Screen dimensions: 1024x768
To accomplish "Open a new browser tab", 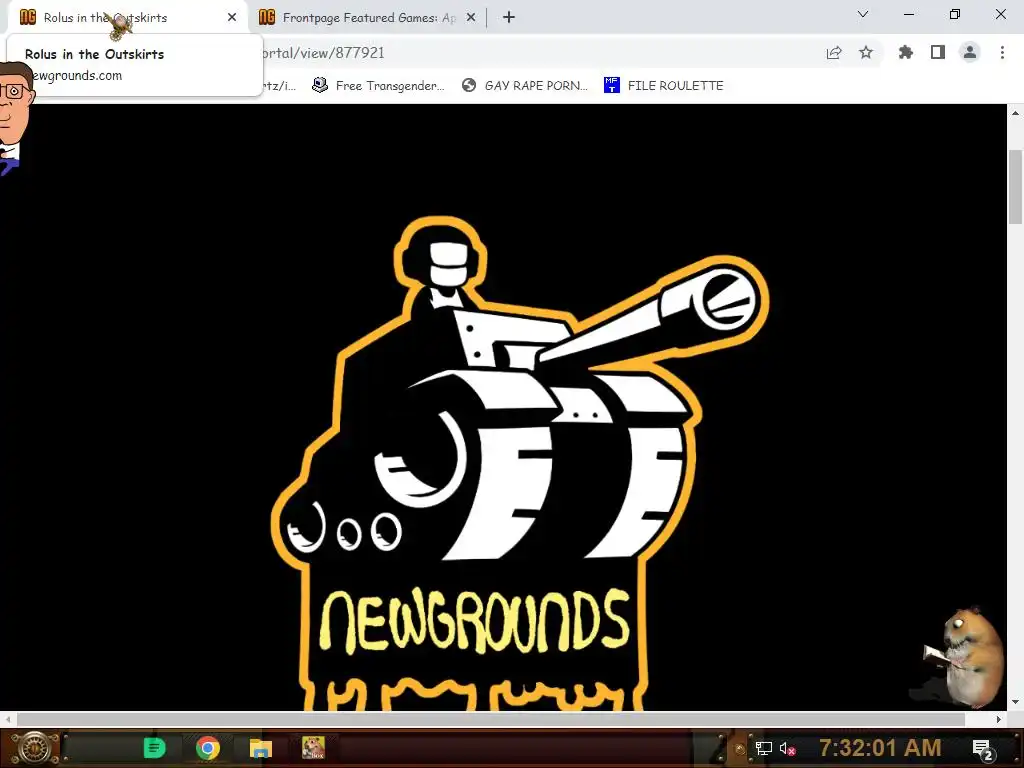I will 509,18.
